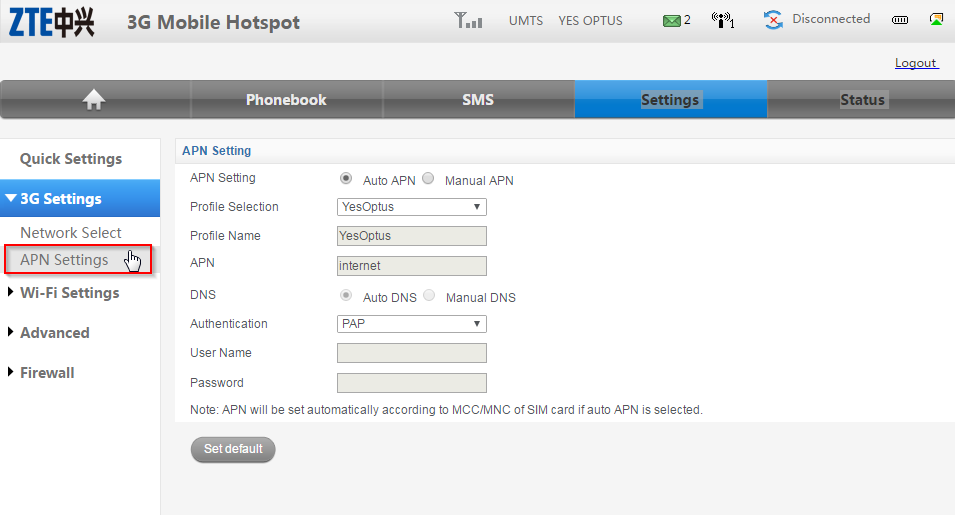
Task: Click the User Name input field
Action: (412, 353)
